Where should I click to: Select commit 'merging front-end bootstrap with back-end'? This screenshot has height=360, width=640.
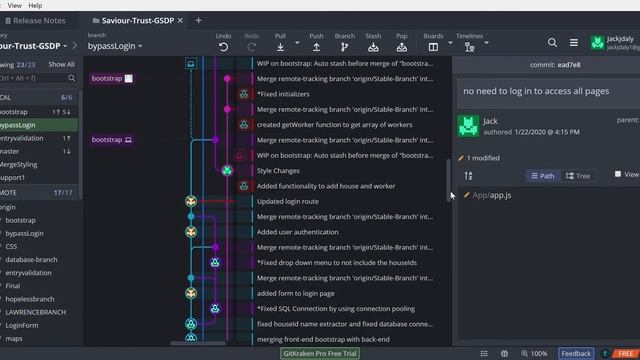323,340
